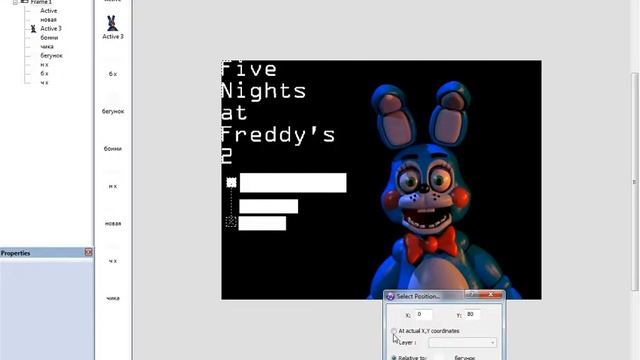Select 'бегунок' in the frame tree
Screen dimensions: 640x360
[51, 56]
